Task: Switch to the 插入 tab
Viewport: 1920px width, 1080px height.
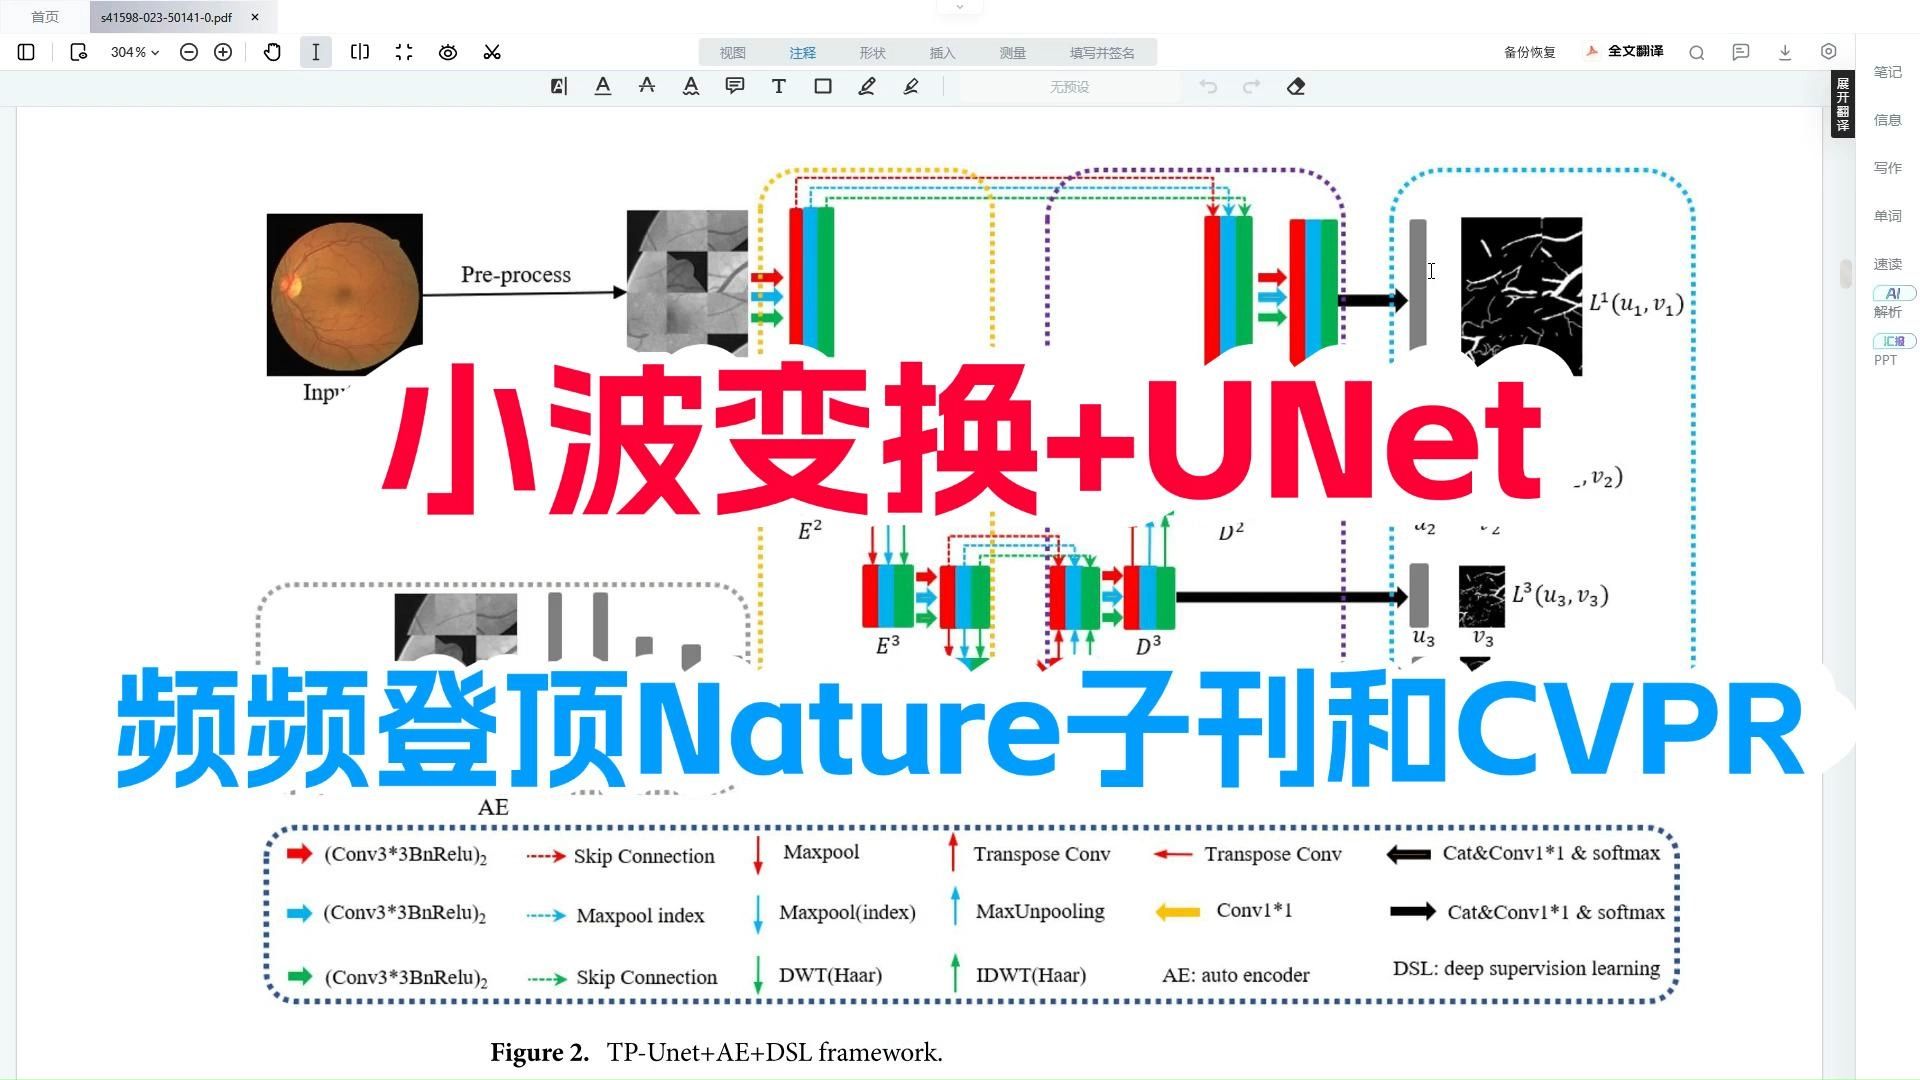Action: 943,53
